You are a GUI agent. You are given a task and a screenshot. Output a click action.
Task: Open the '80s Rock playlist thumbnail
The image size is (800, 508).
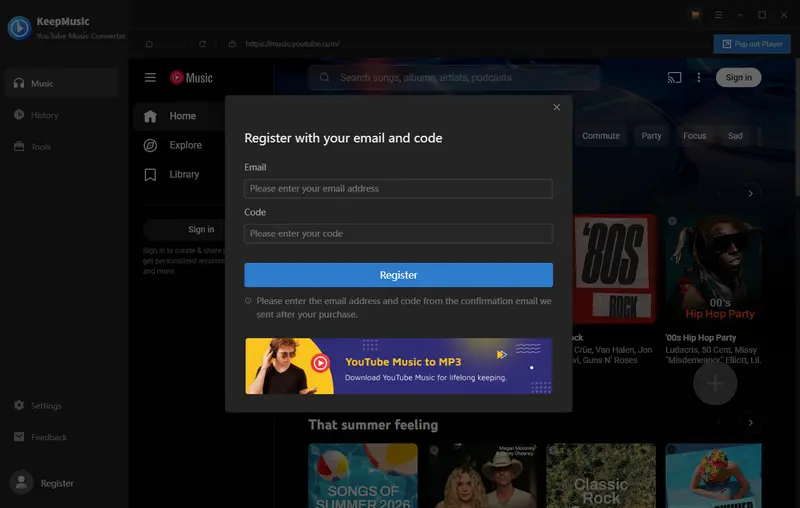click(x=614, y=269)
